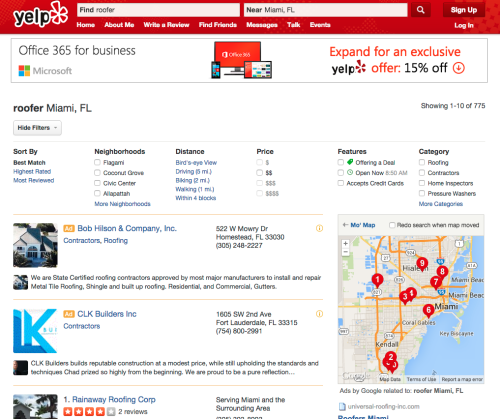
Task: Open Rainaway Roofing Corp listing
Action: tap(114, 399)
